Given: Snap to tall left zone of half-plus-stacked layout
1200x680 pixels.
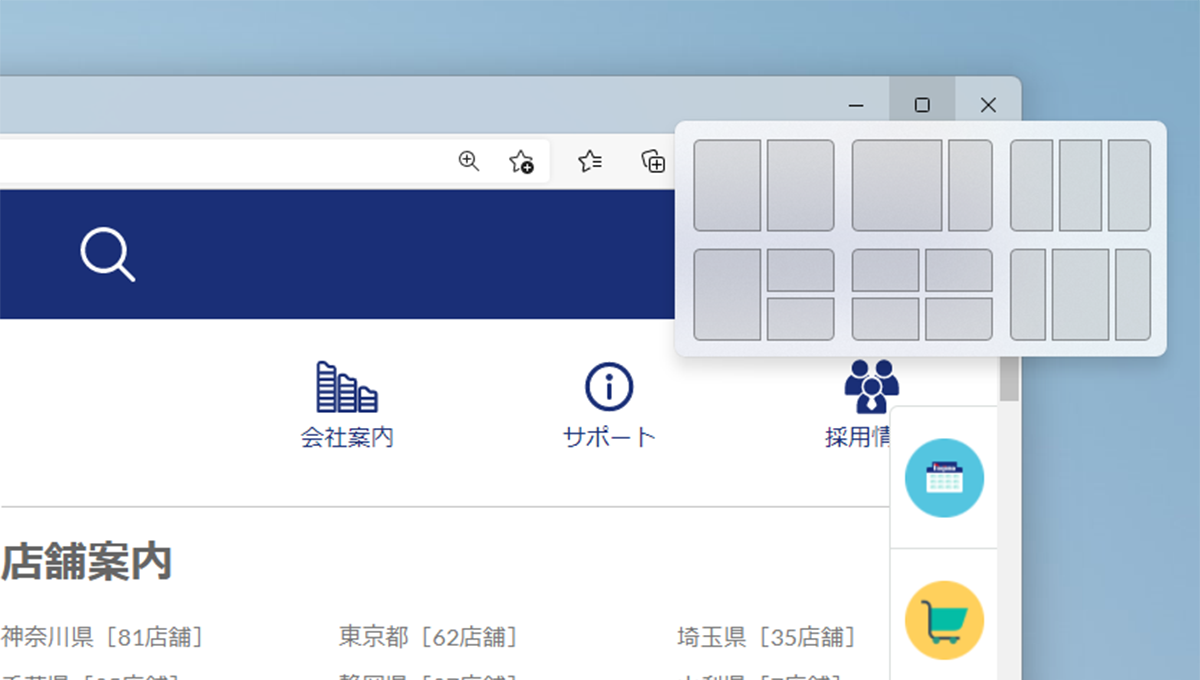Looking at the screenshot, I should (x=728, y=295).
